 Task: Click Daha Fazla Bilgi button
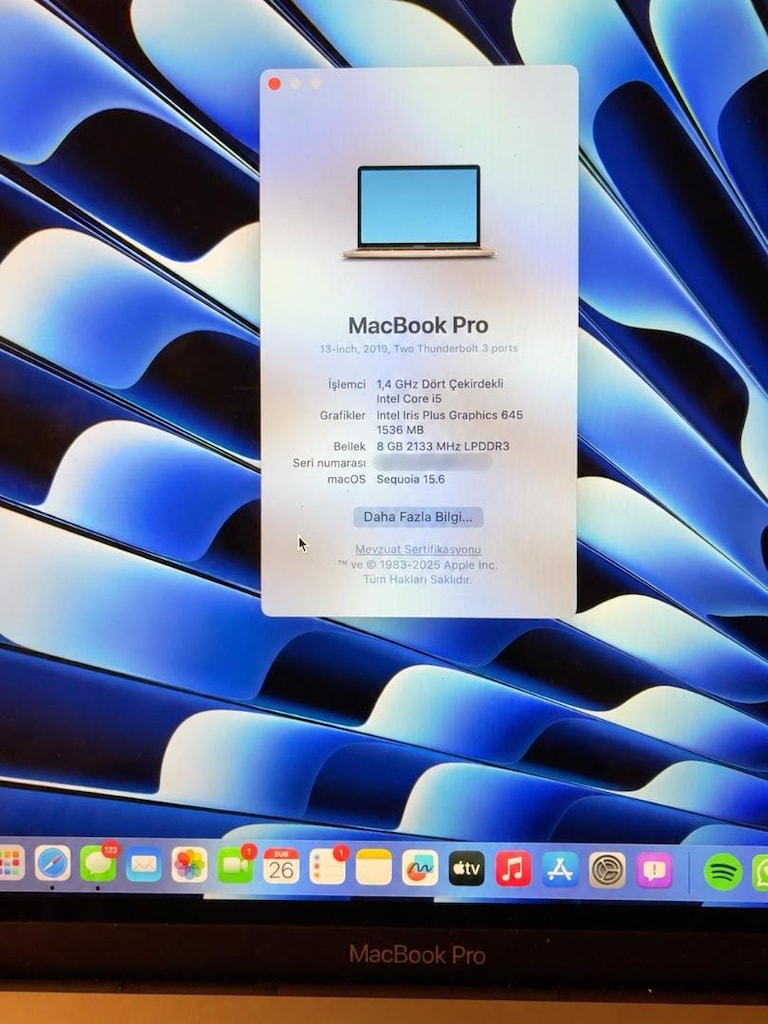coord(418,517)
